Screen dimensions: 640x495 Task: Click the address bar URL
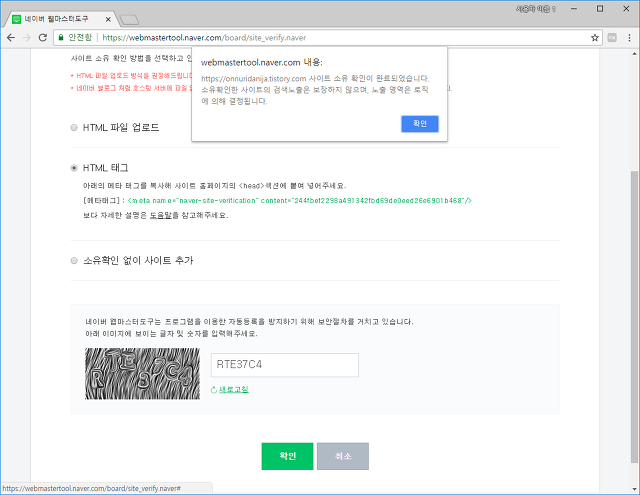coord(204,38)
